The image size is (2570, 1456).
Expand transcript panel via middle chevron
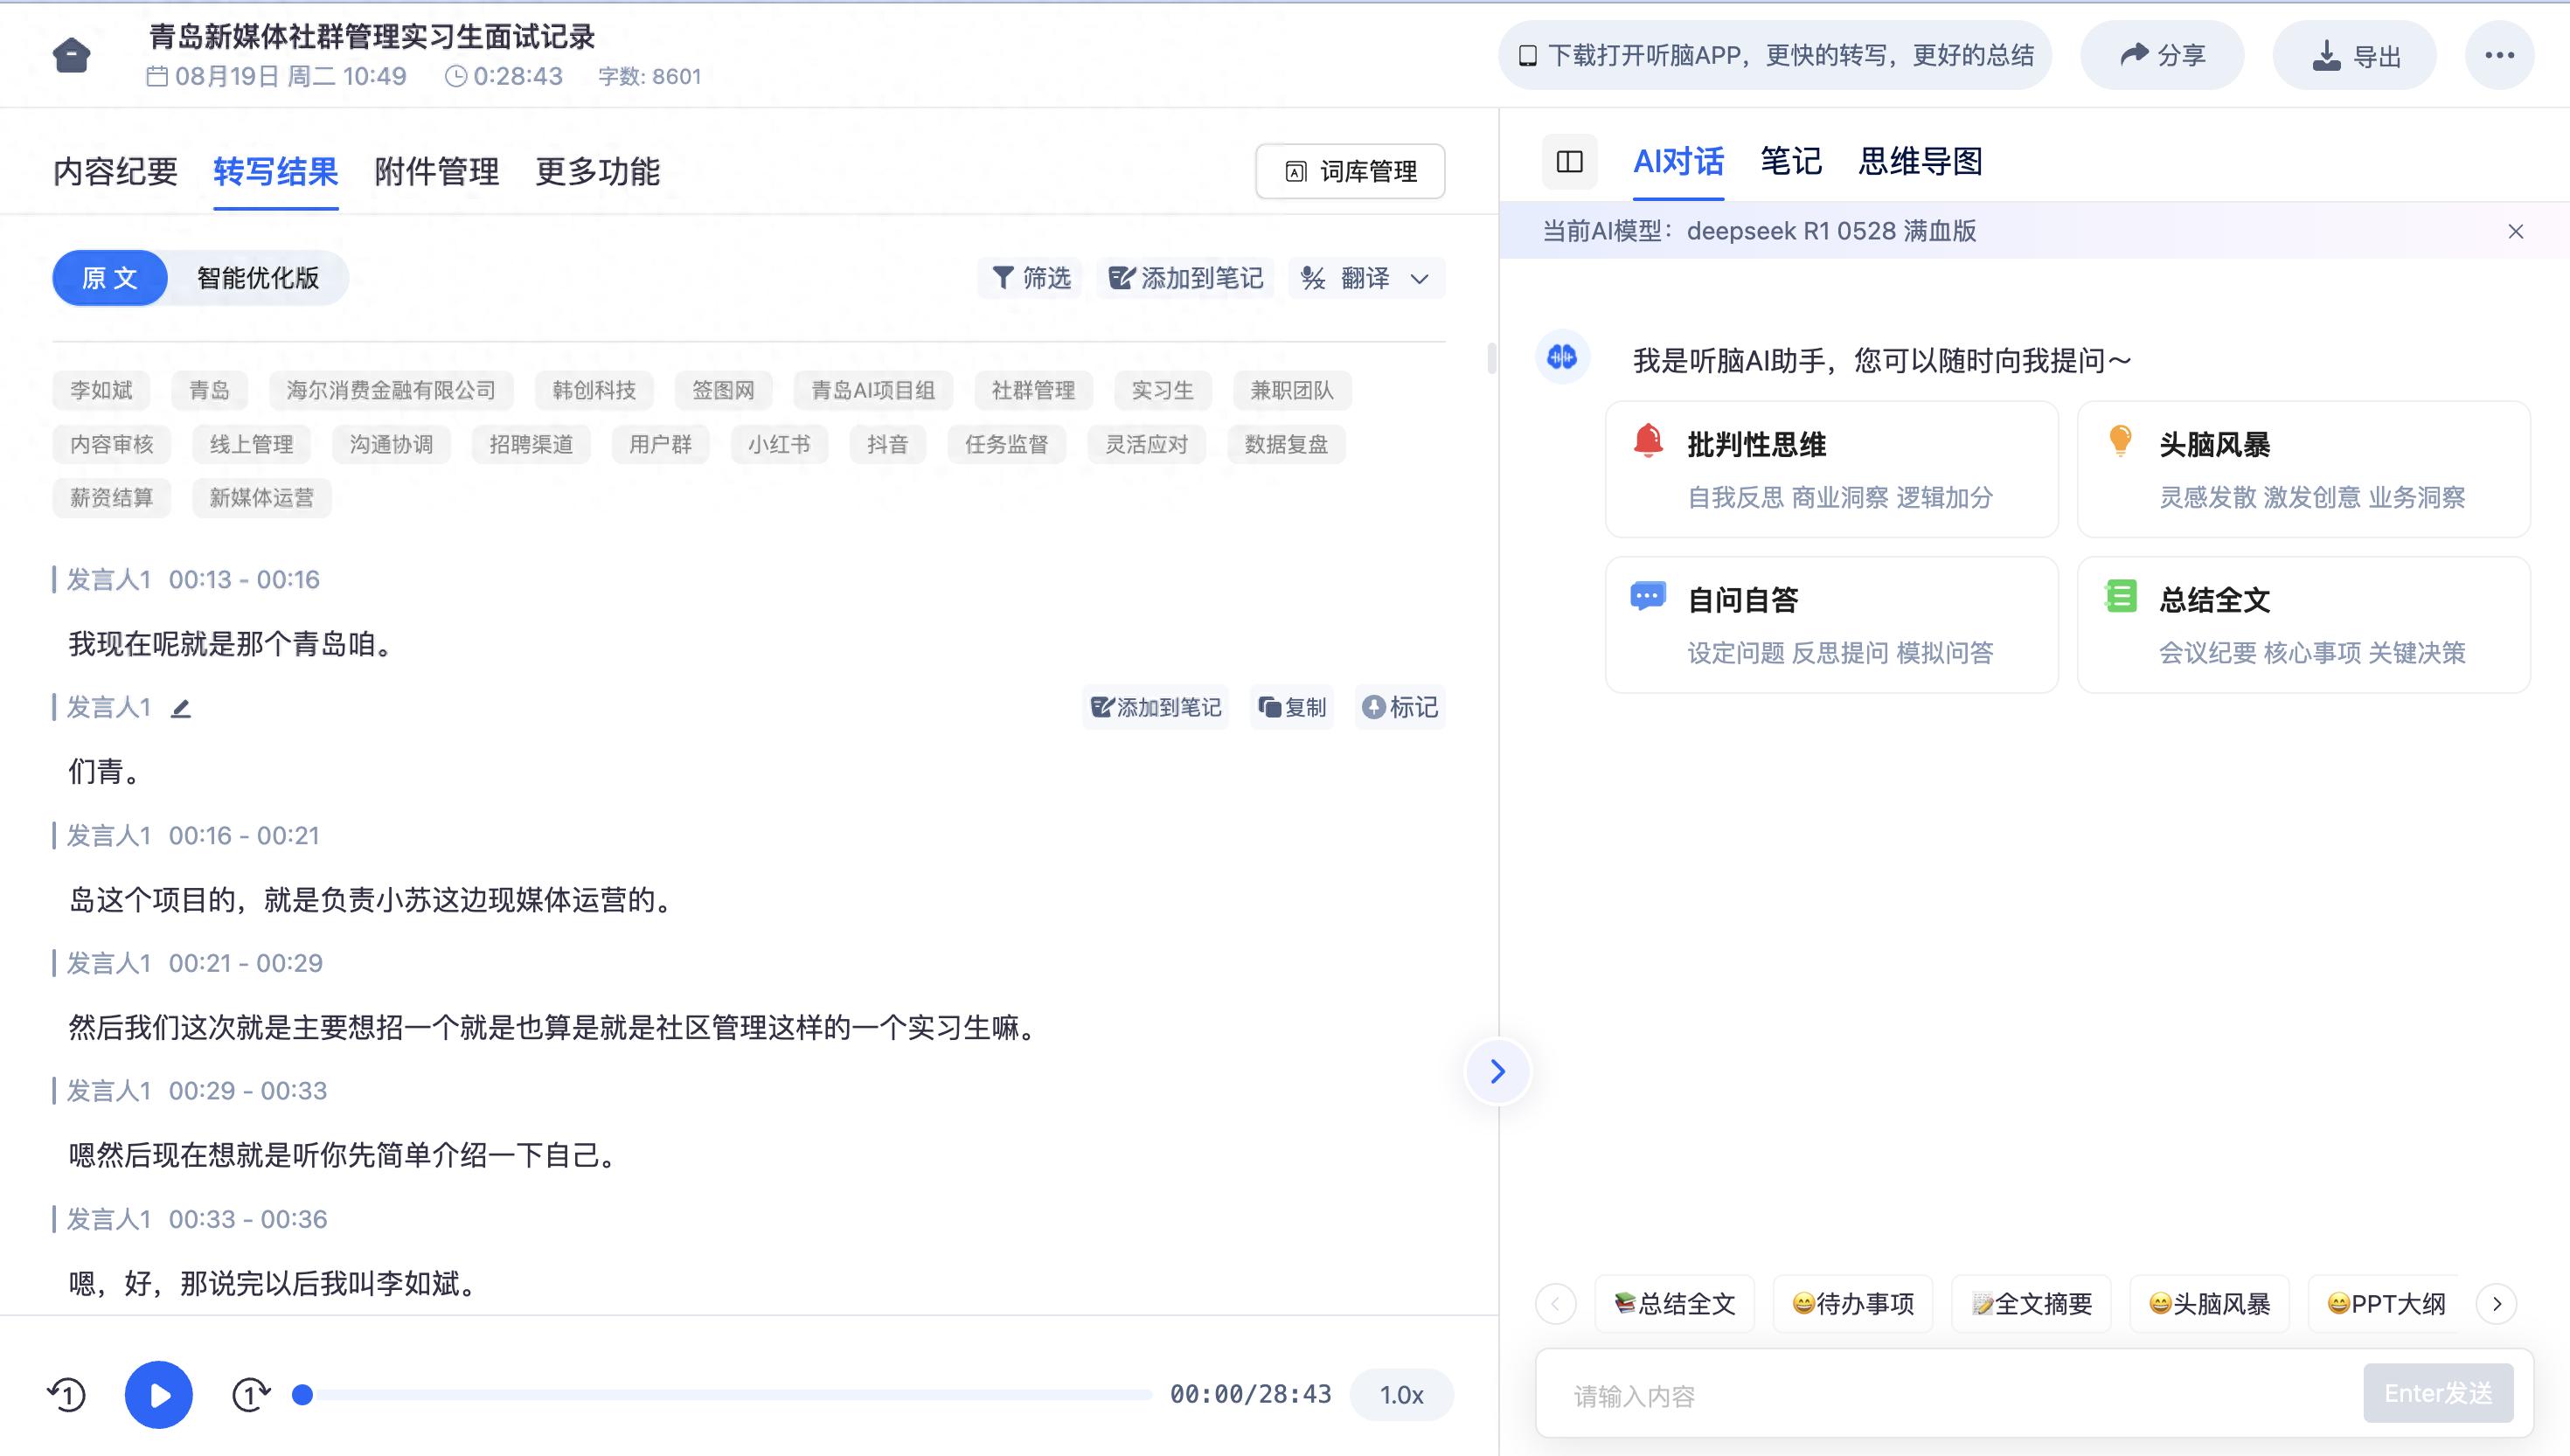pos(1497,1070)
